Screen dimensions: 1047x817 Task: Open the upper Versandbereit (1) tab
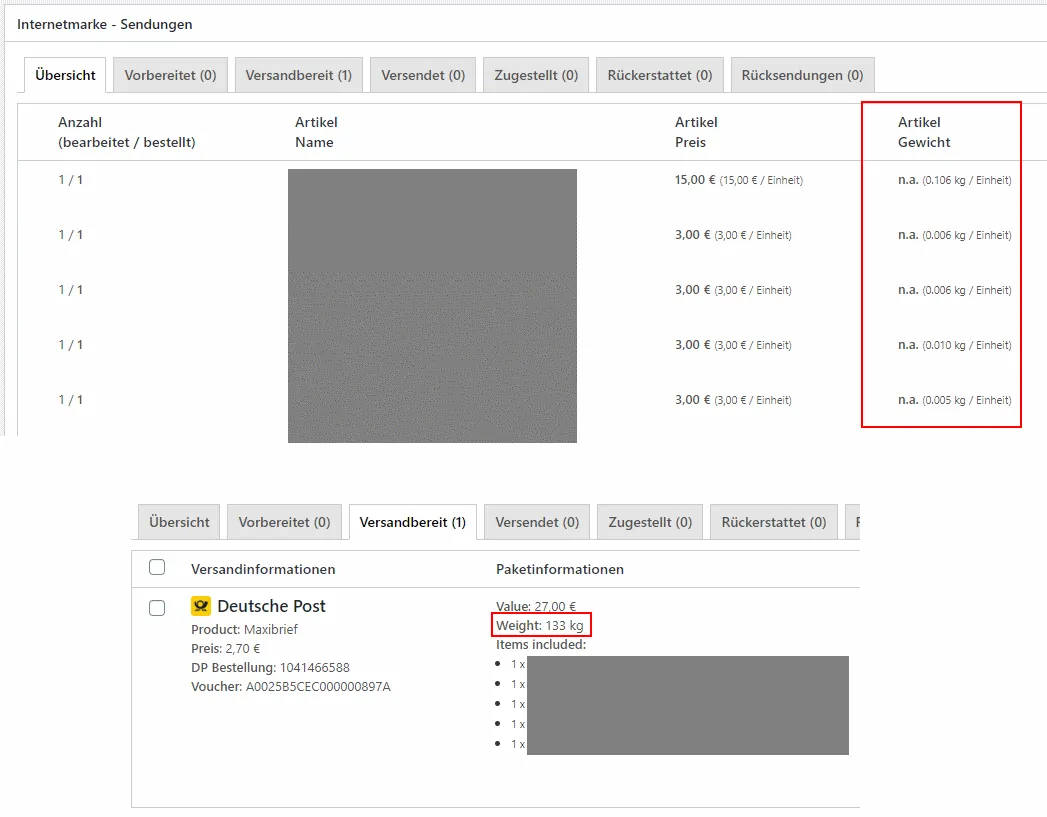coord(298,75)
